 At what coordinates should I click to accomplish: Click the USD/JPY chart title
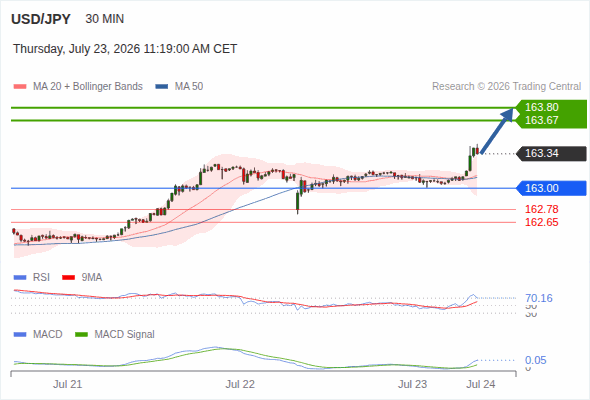pos(41,19)
